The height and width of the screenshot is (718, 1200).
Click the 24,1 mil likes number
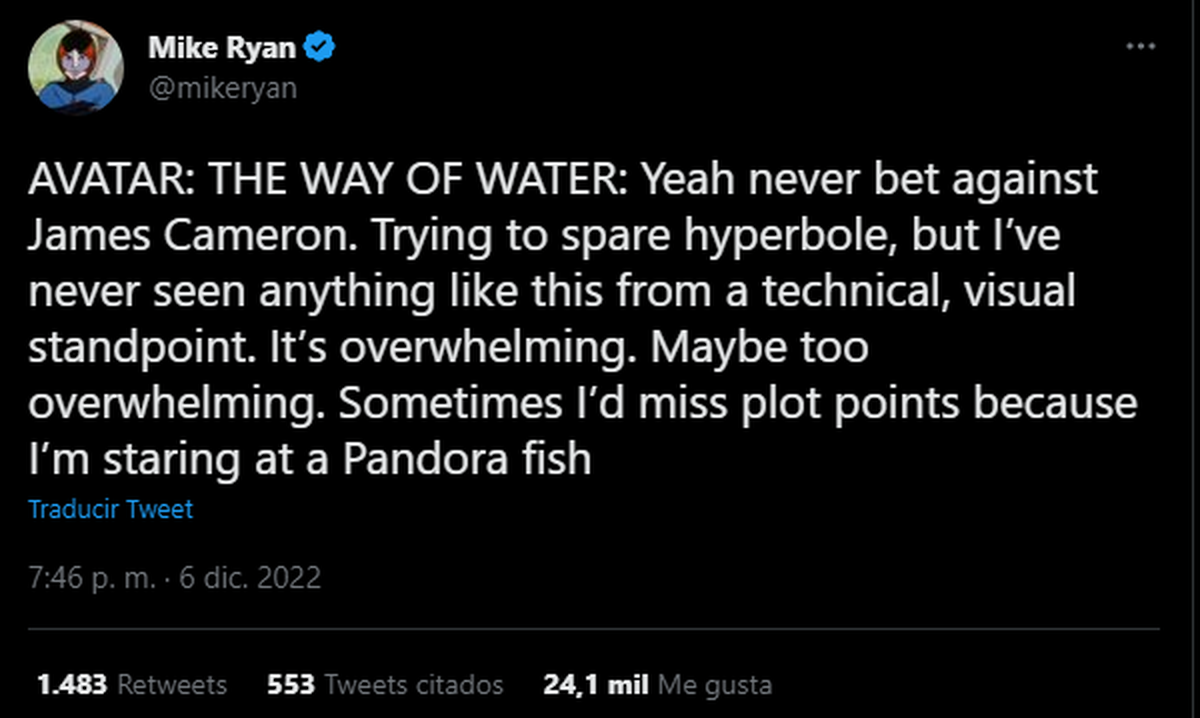coord(596,685)
